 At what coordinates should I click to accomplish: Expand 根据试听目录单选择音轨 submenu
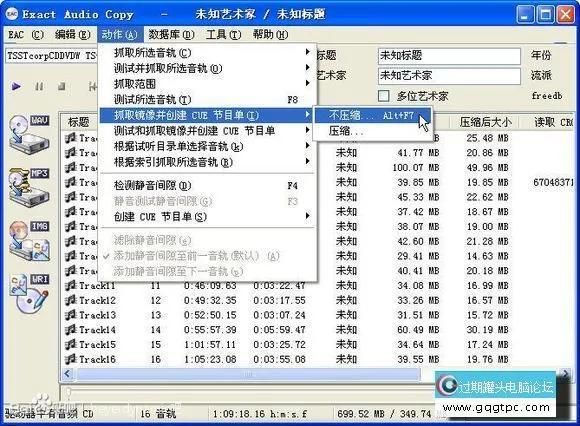[x=208, y=146]
